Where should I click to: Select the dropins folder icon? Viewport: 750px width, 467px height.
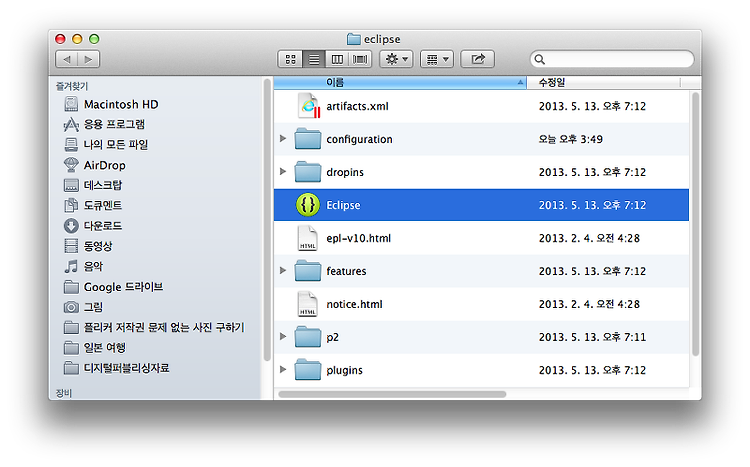pyautogui.click(x=308, y=172)
